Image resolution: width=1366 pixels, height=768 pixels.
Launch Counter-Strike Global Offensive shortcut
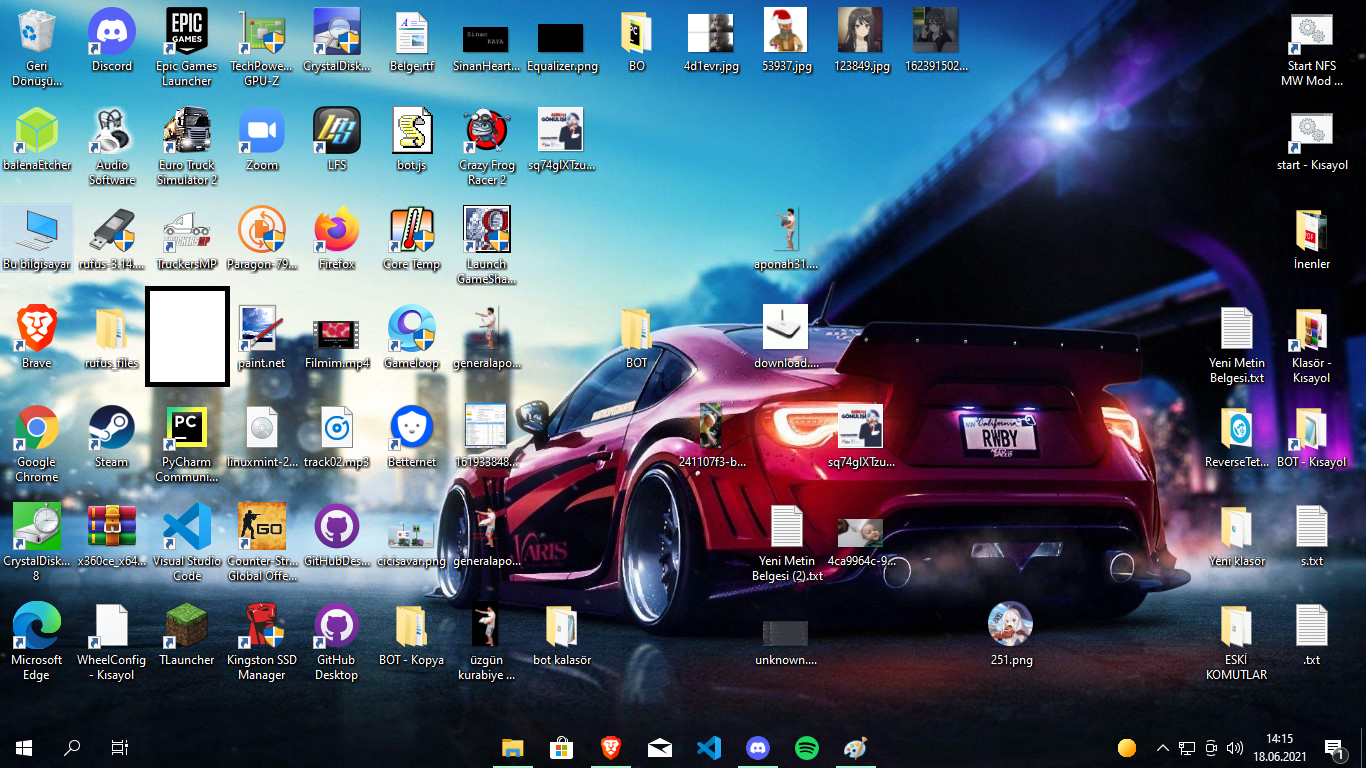tap(262, 542)
